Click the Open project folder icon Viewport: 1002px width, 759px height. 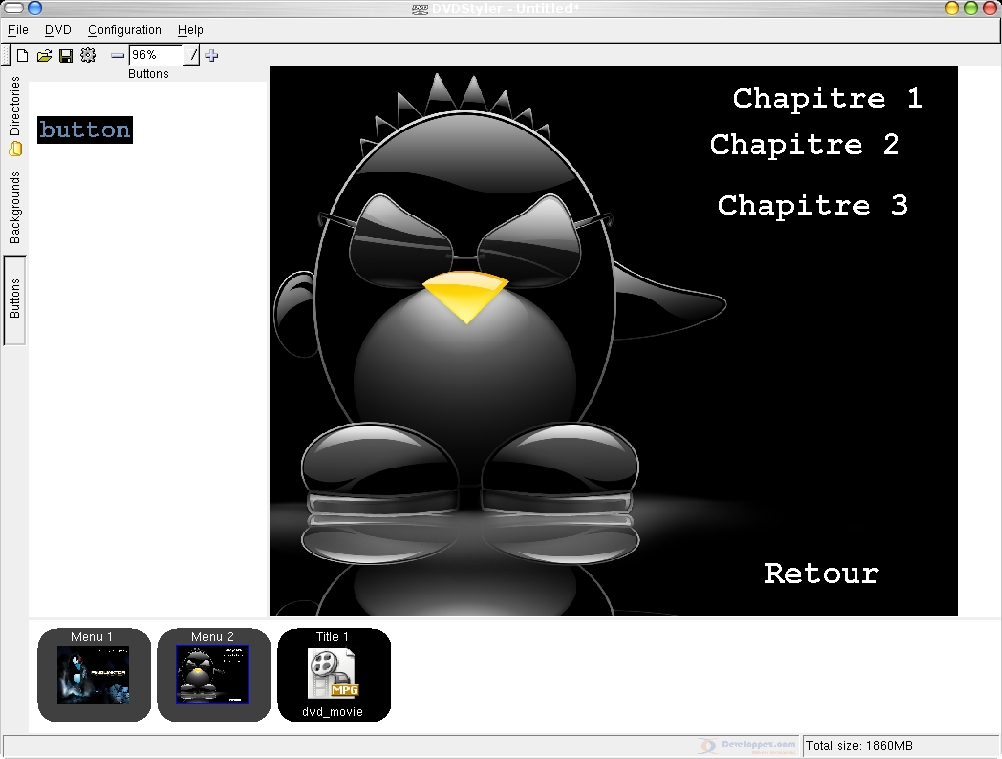(x=44, y=56)
